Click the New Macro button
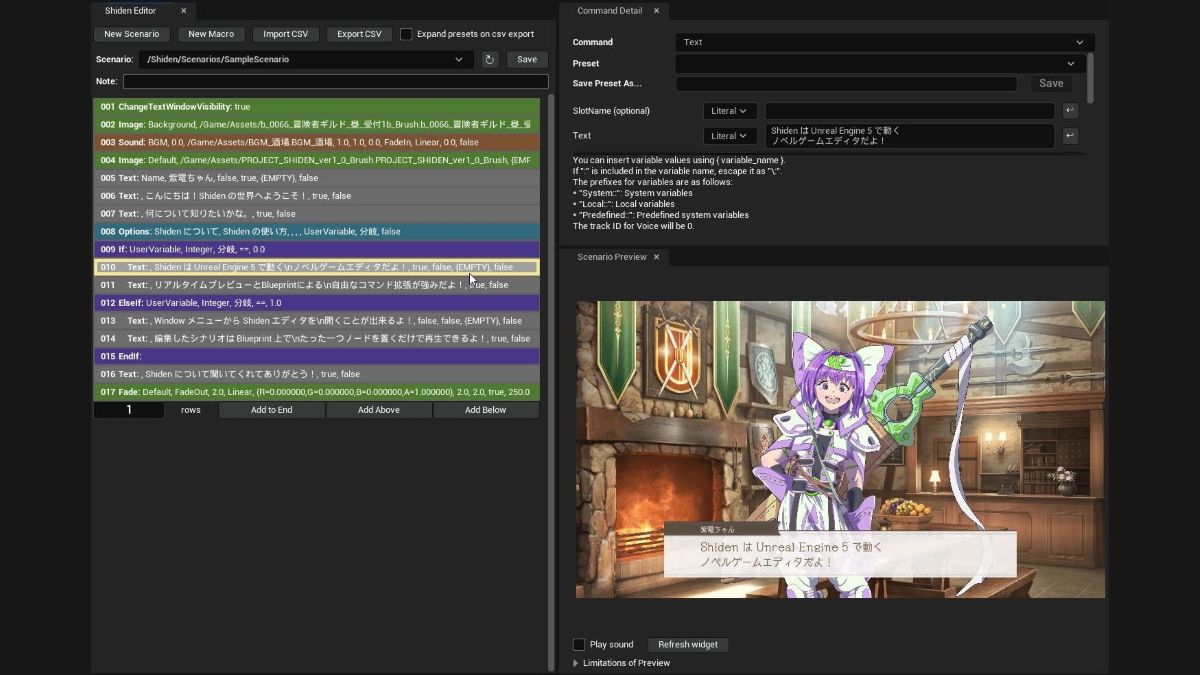 coord(211,34)
